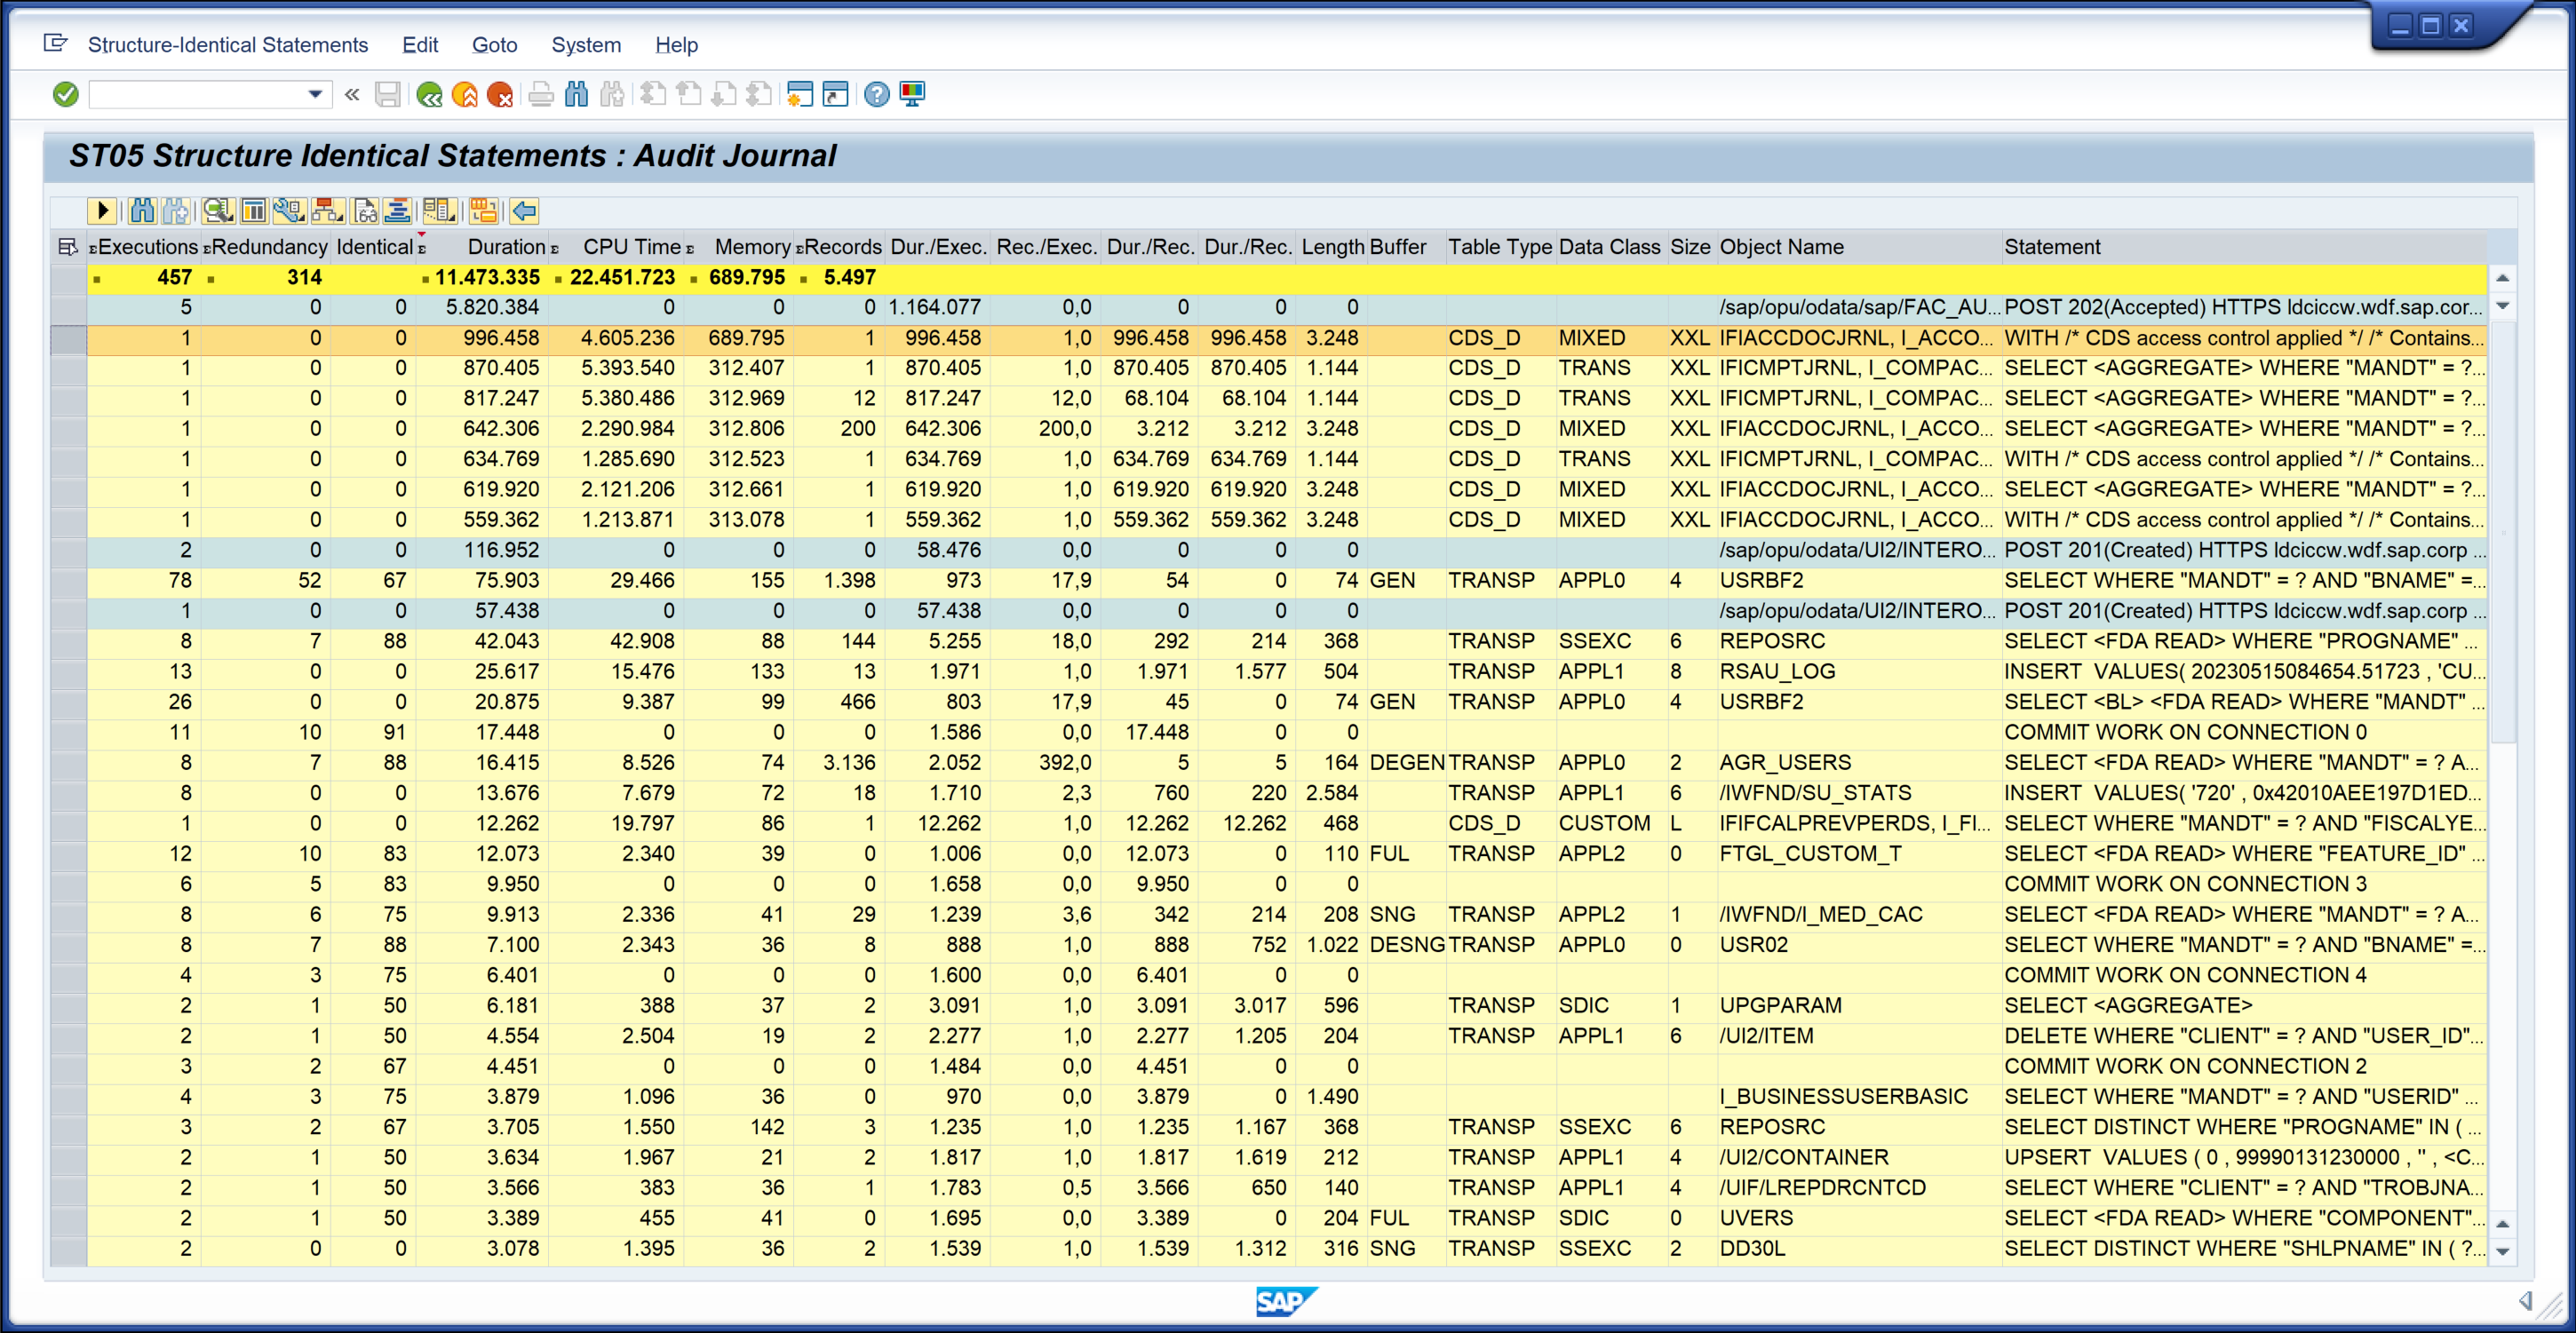Click the Execute play icon in ALV toolbar
2576x1333 pixels.
pyautogui.click(x=101, y=211)
